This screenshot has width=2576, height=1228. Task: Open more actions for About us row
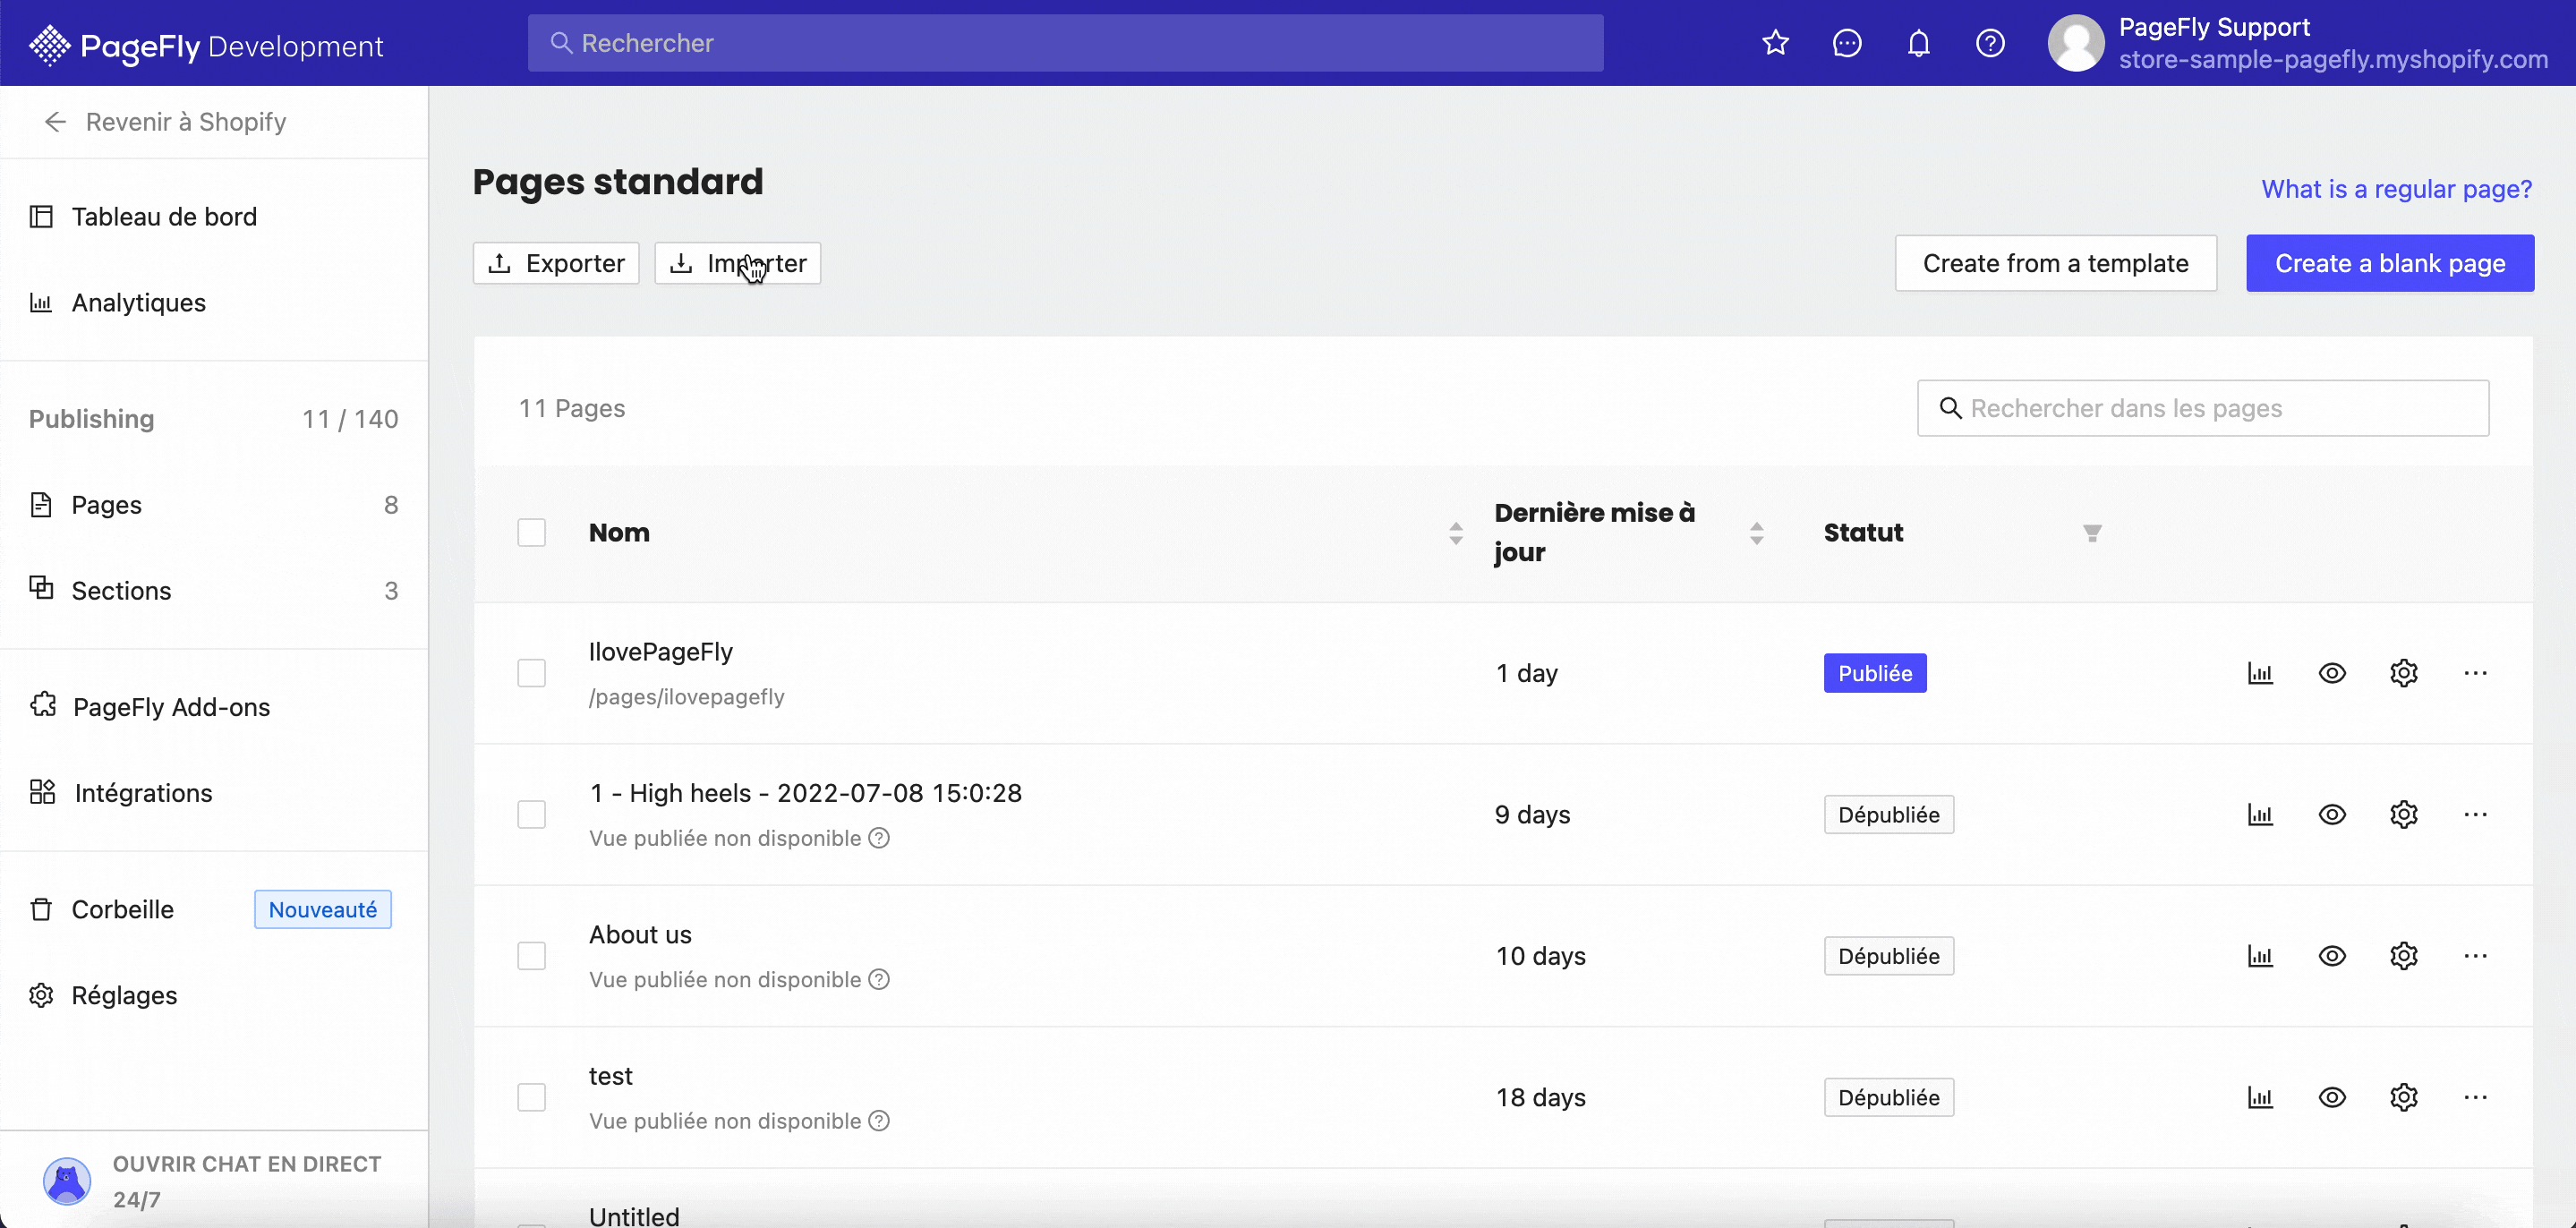(x=2476, y=956)
